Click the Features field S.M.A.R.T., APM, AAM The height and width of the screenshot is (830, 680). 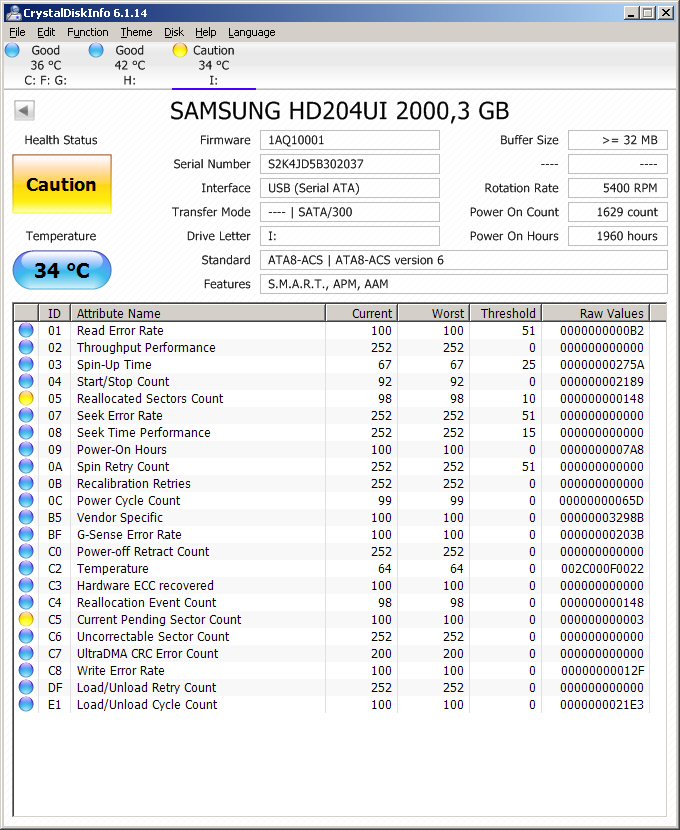(x=464, y=284)
